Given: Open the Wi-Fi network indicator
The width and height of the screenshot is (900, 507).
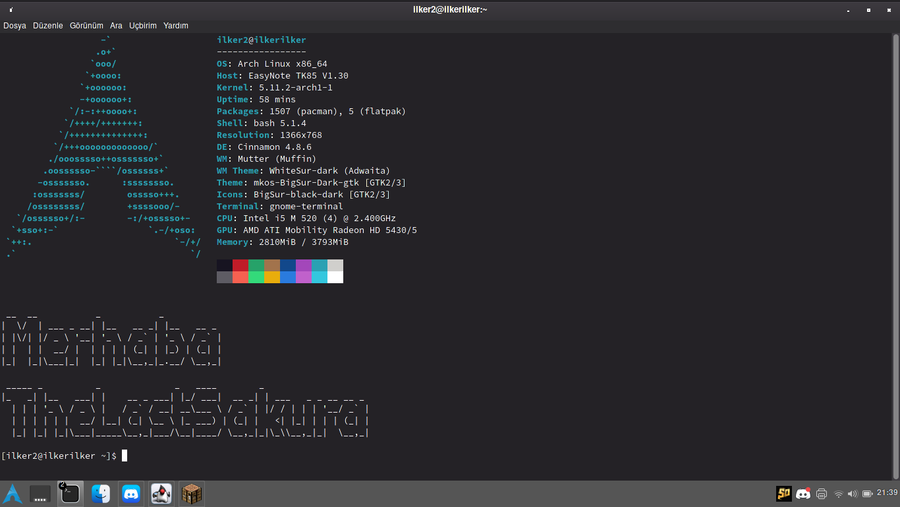Looking at the screenshot, I should coord(839,493).
